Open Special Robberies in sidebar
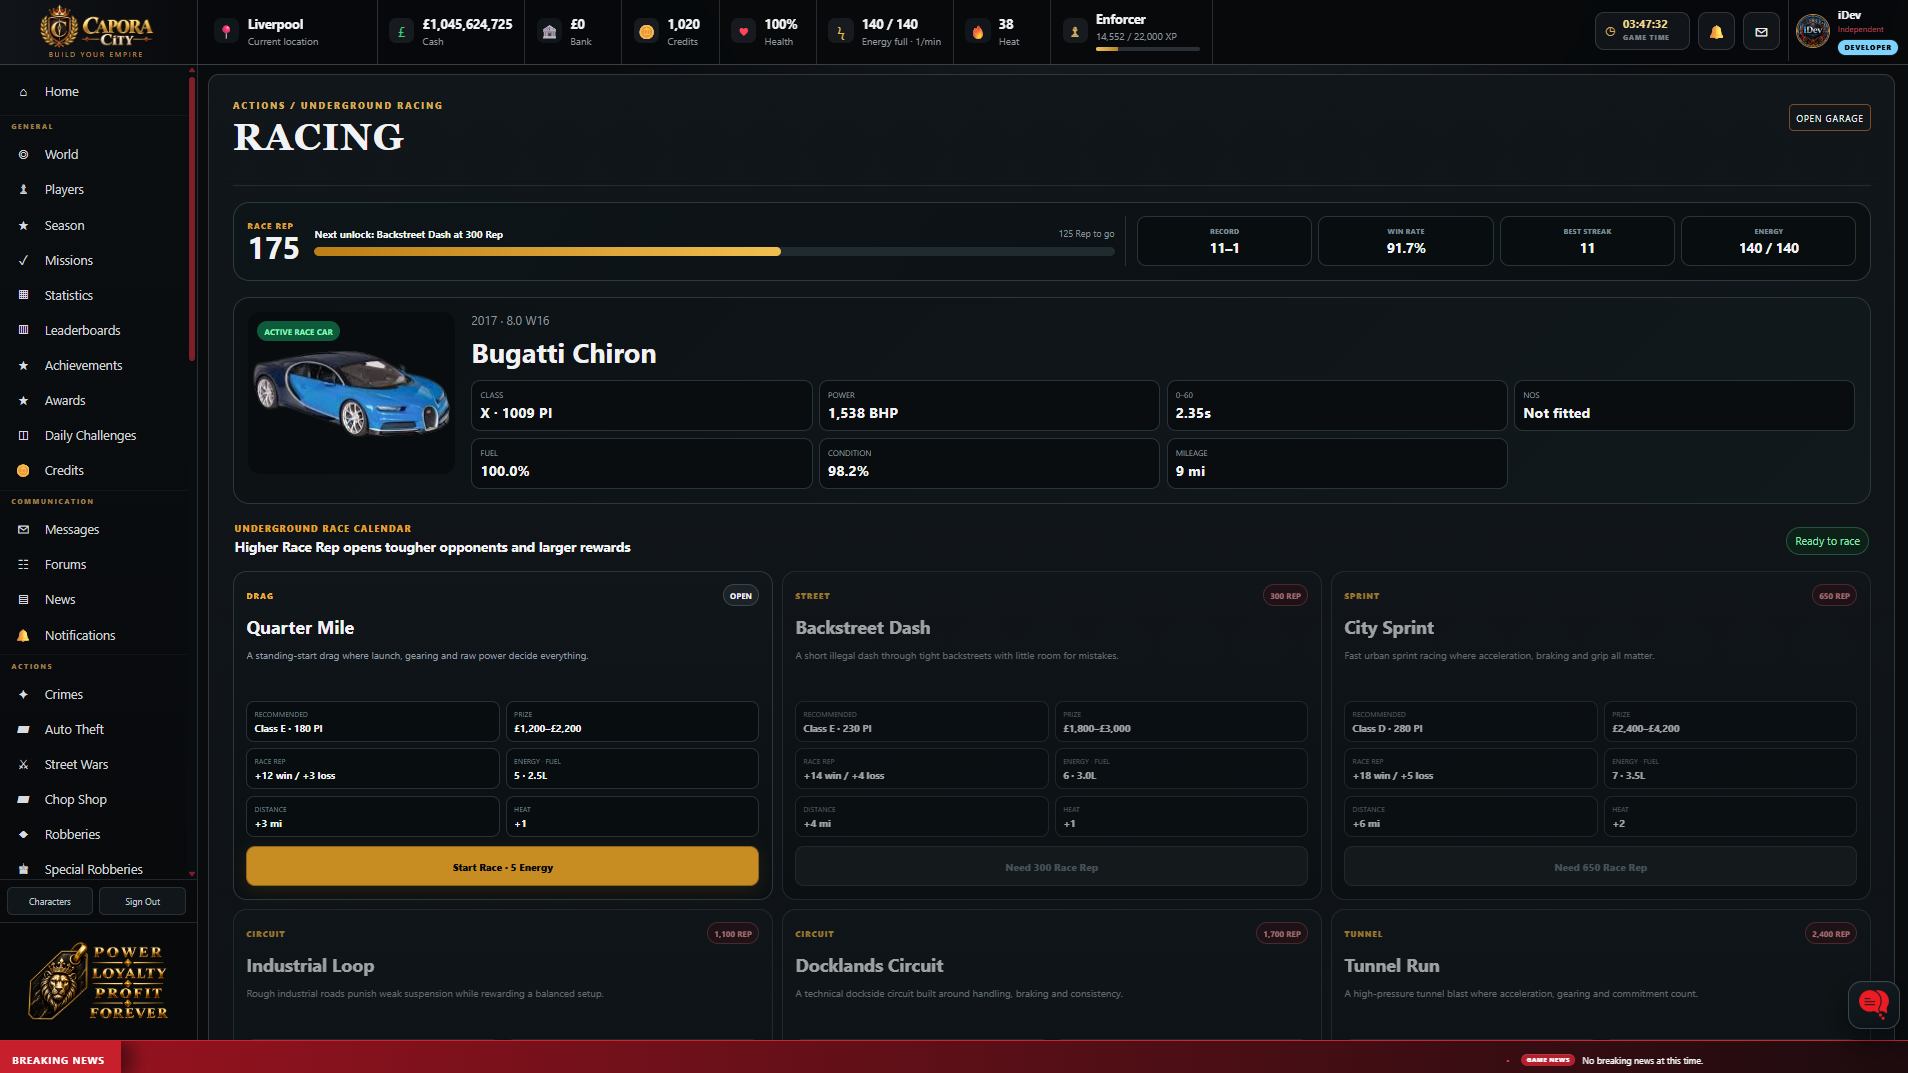This screenshot has height=1073, width=1908. [94, 870]
